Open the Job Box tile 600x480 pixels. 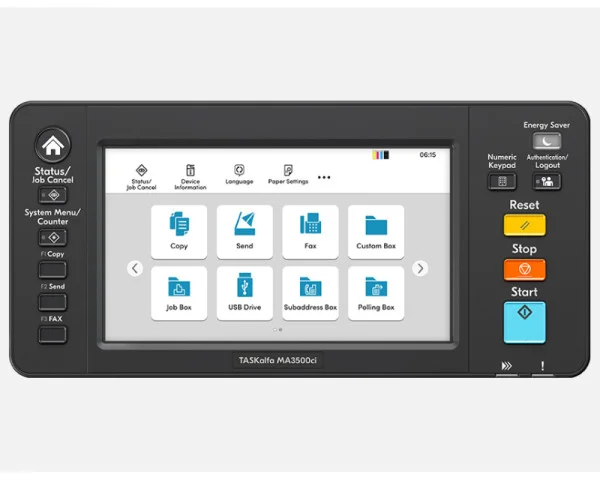pos(179,293)
